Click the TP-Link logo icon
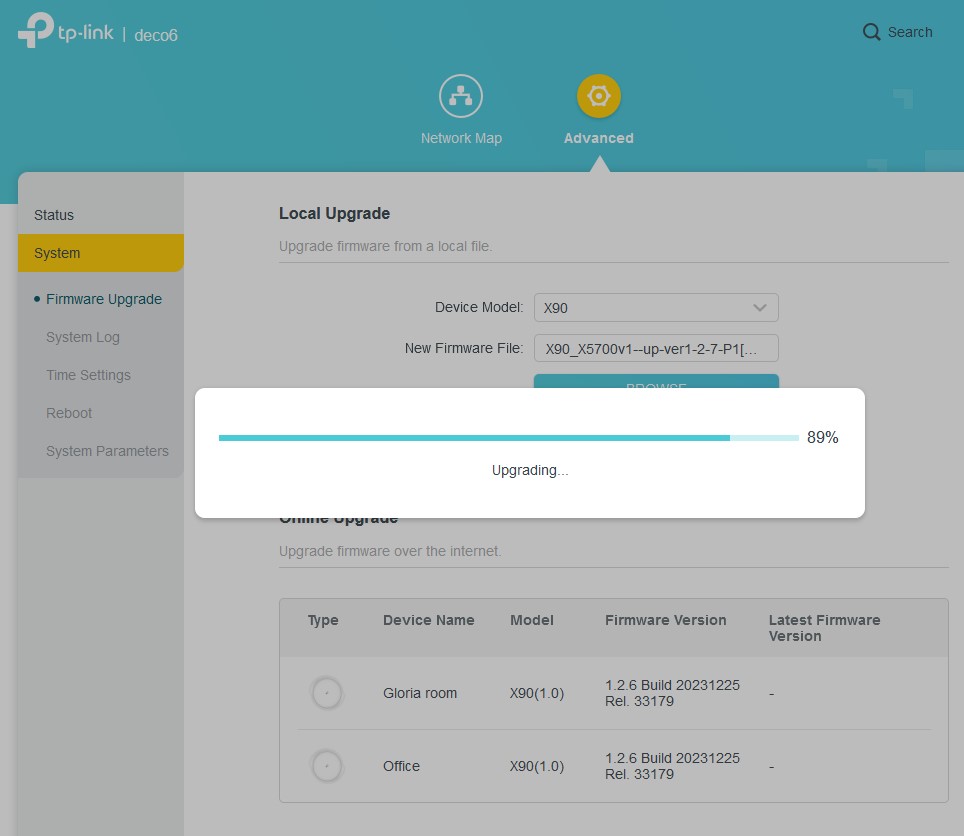 coord(36,31)
